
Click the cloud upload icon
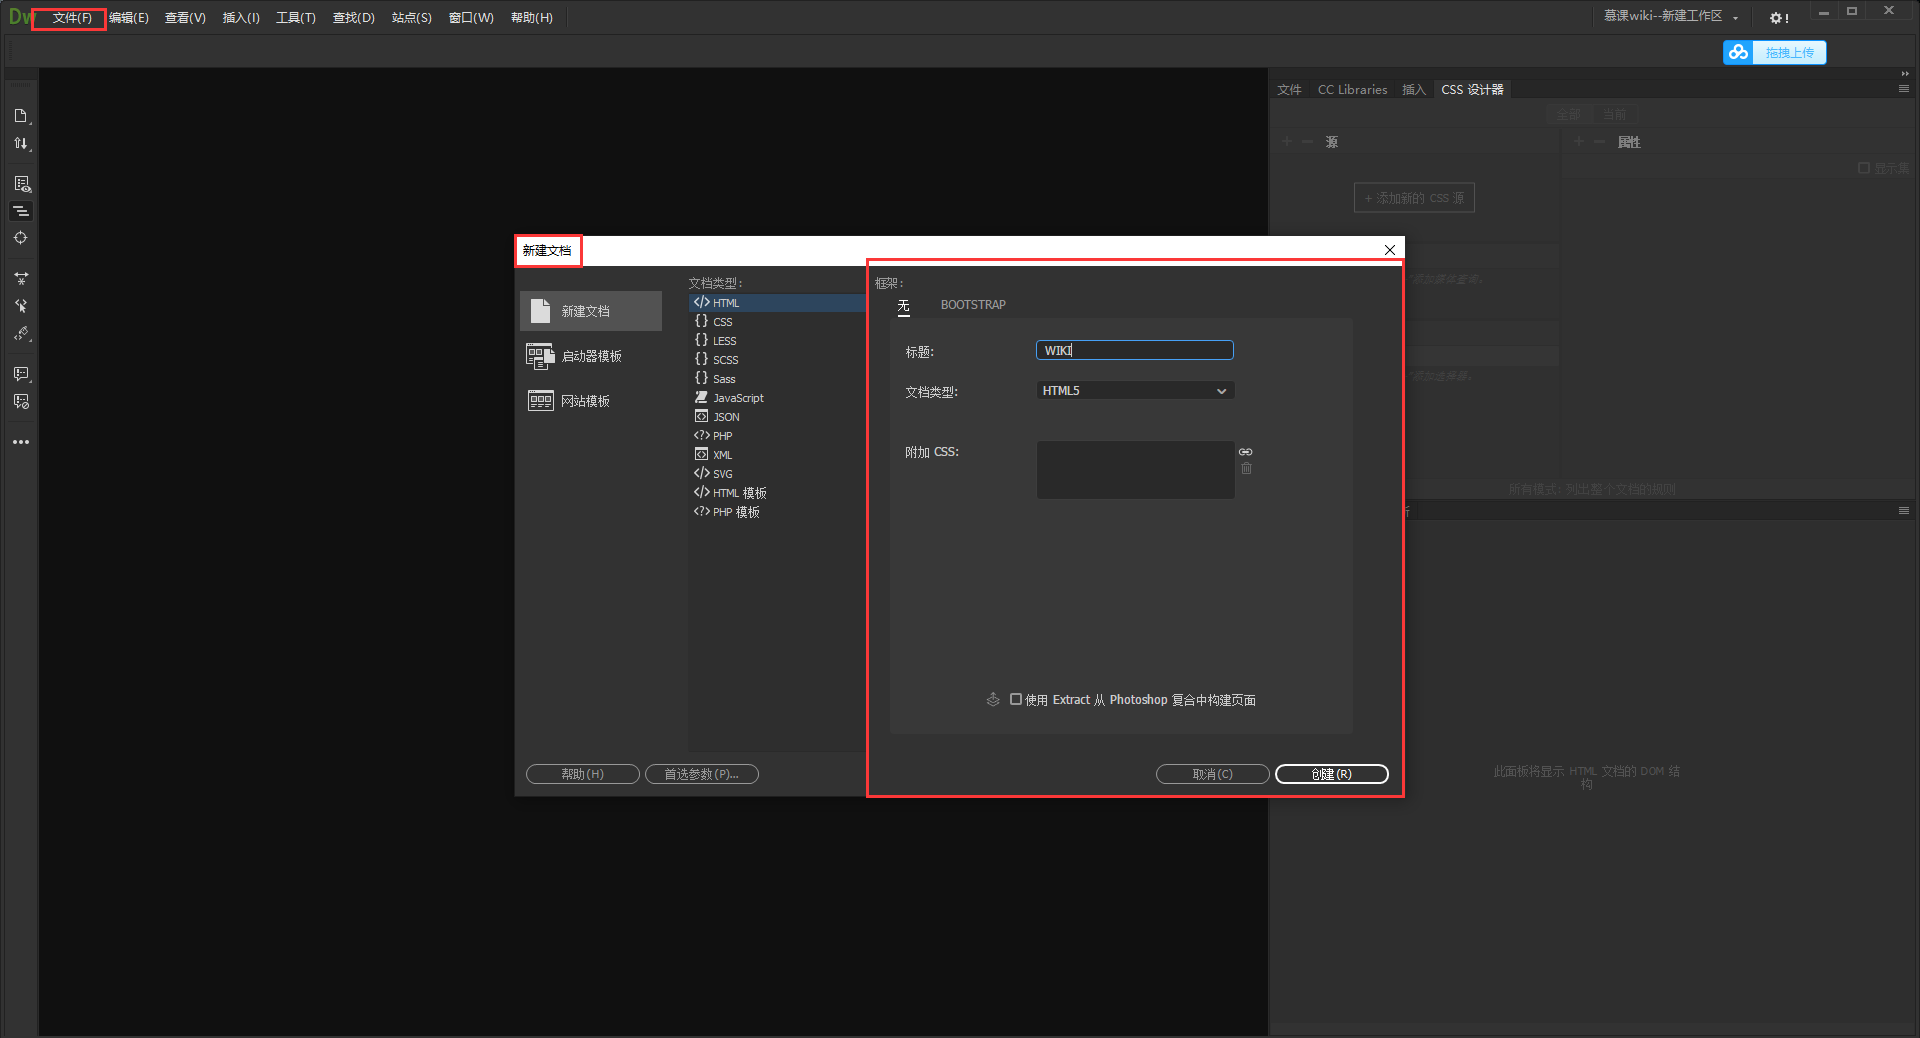tap(1738, 53)
